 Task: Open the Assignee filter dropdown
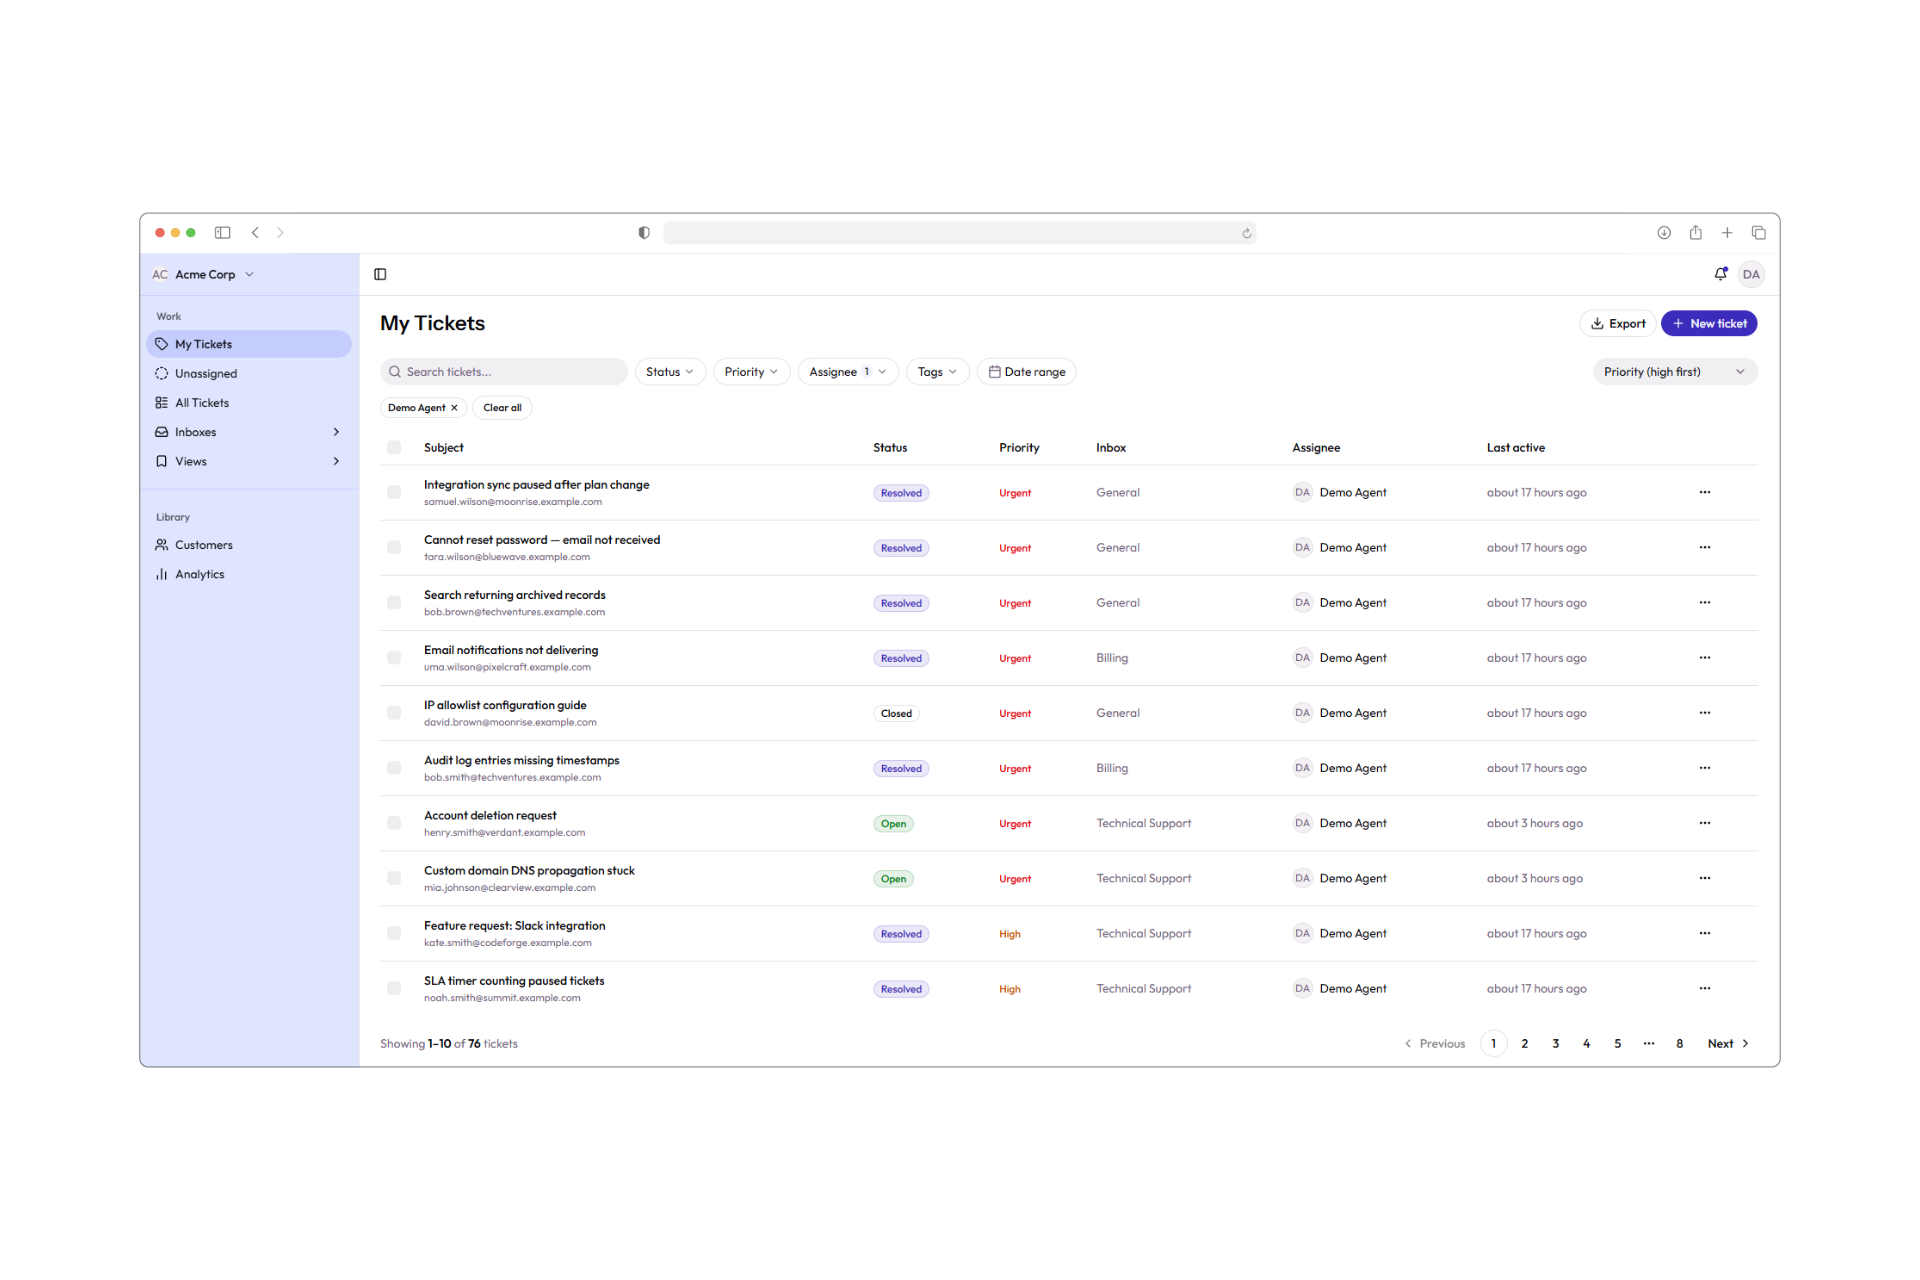coord(847,372)
